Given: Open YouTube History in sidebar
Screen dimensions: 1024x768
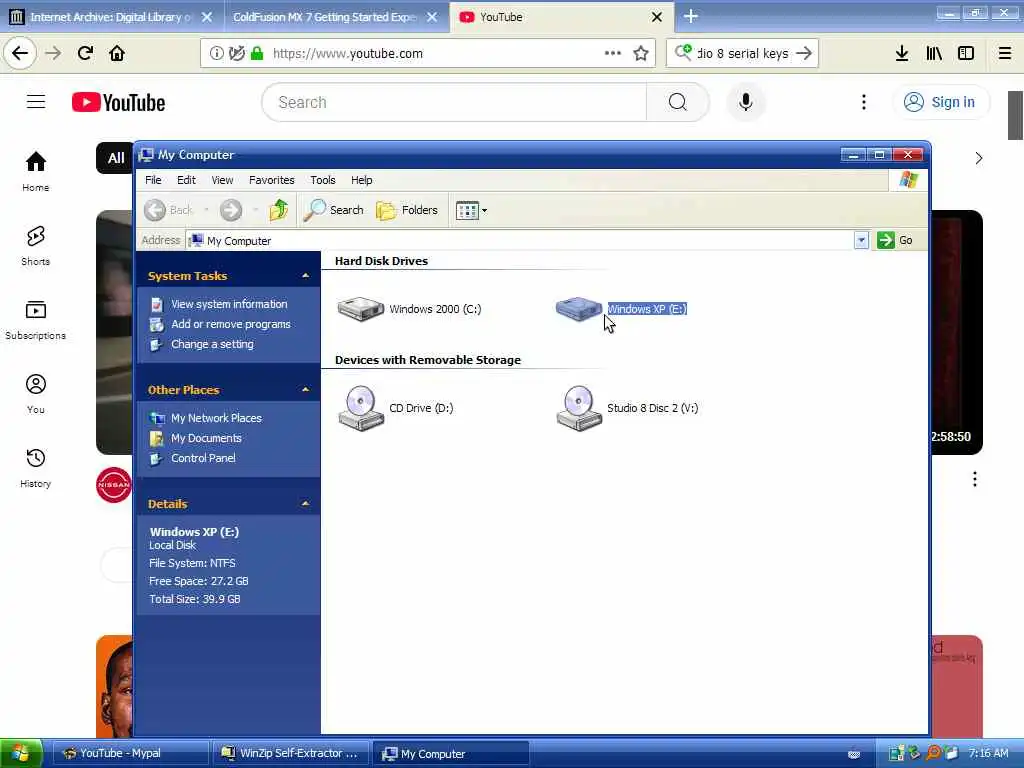Looking at the screenshot, I should coord(35,468).
